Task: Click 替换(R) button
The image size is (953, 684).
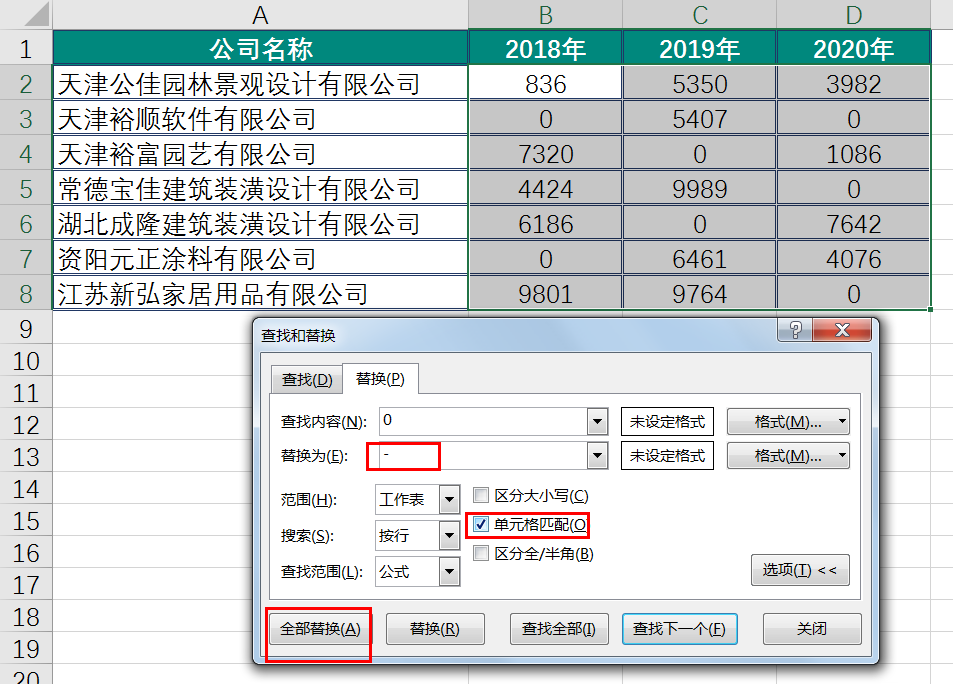Action: click(435, 629)
